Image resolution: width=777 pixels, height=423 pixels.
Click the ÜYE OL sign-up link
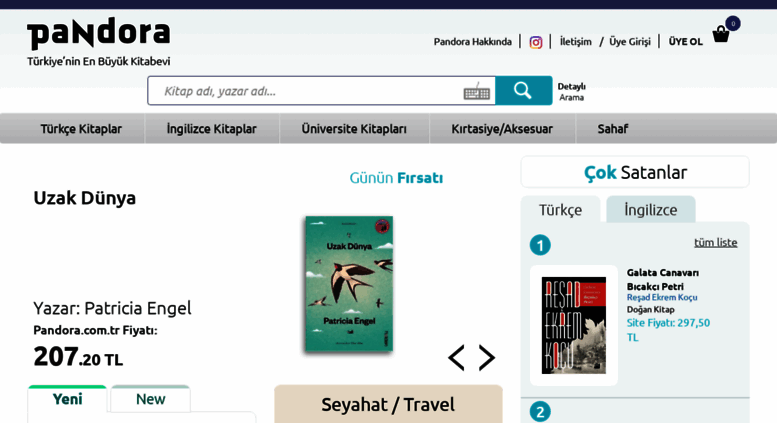686,42
